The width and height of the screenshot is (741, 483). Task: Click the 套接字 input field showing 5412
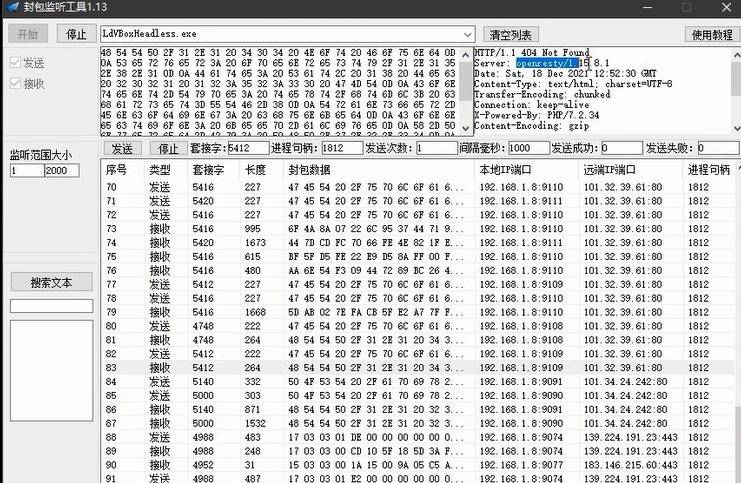(x=248, y=148)
